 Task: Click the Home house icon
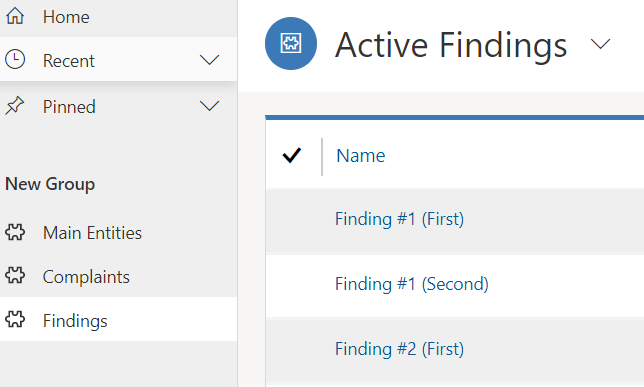[15, 16]
